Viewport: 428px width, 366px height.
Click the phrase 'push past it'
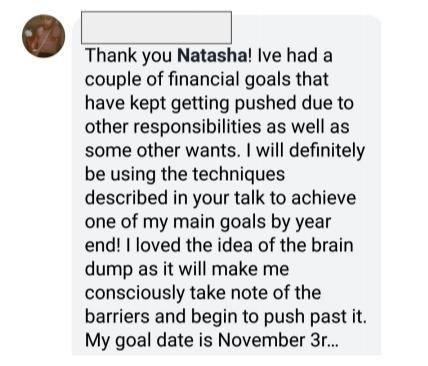tap(315, 317)
